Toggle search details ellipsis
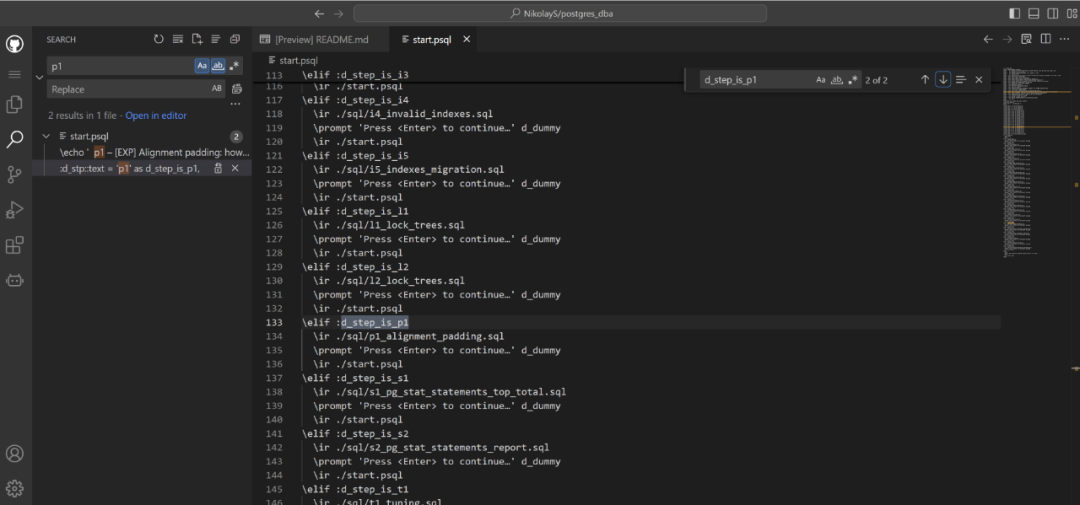Image resolution: width=1080 pixels, height=505 pixels. coord(235,104)
